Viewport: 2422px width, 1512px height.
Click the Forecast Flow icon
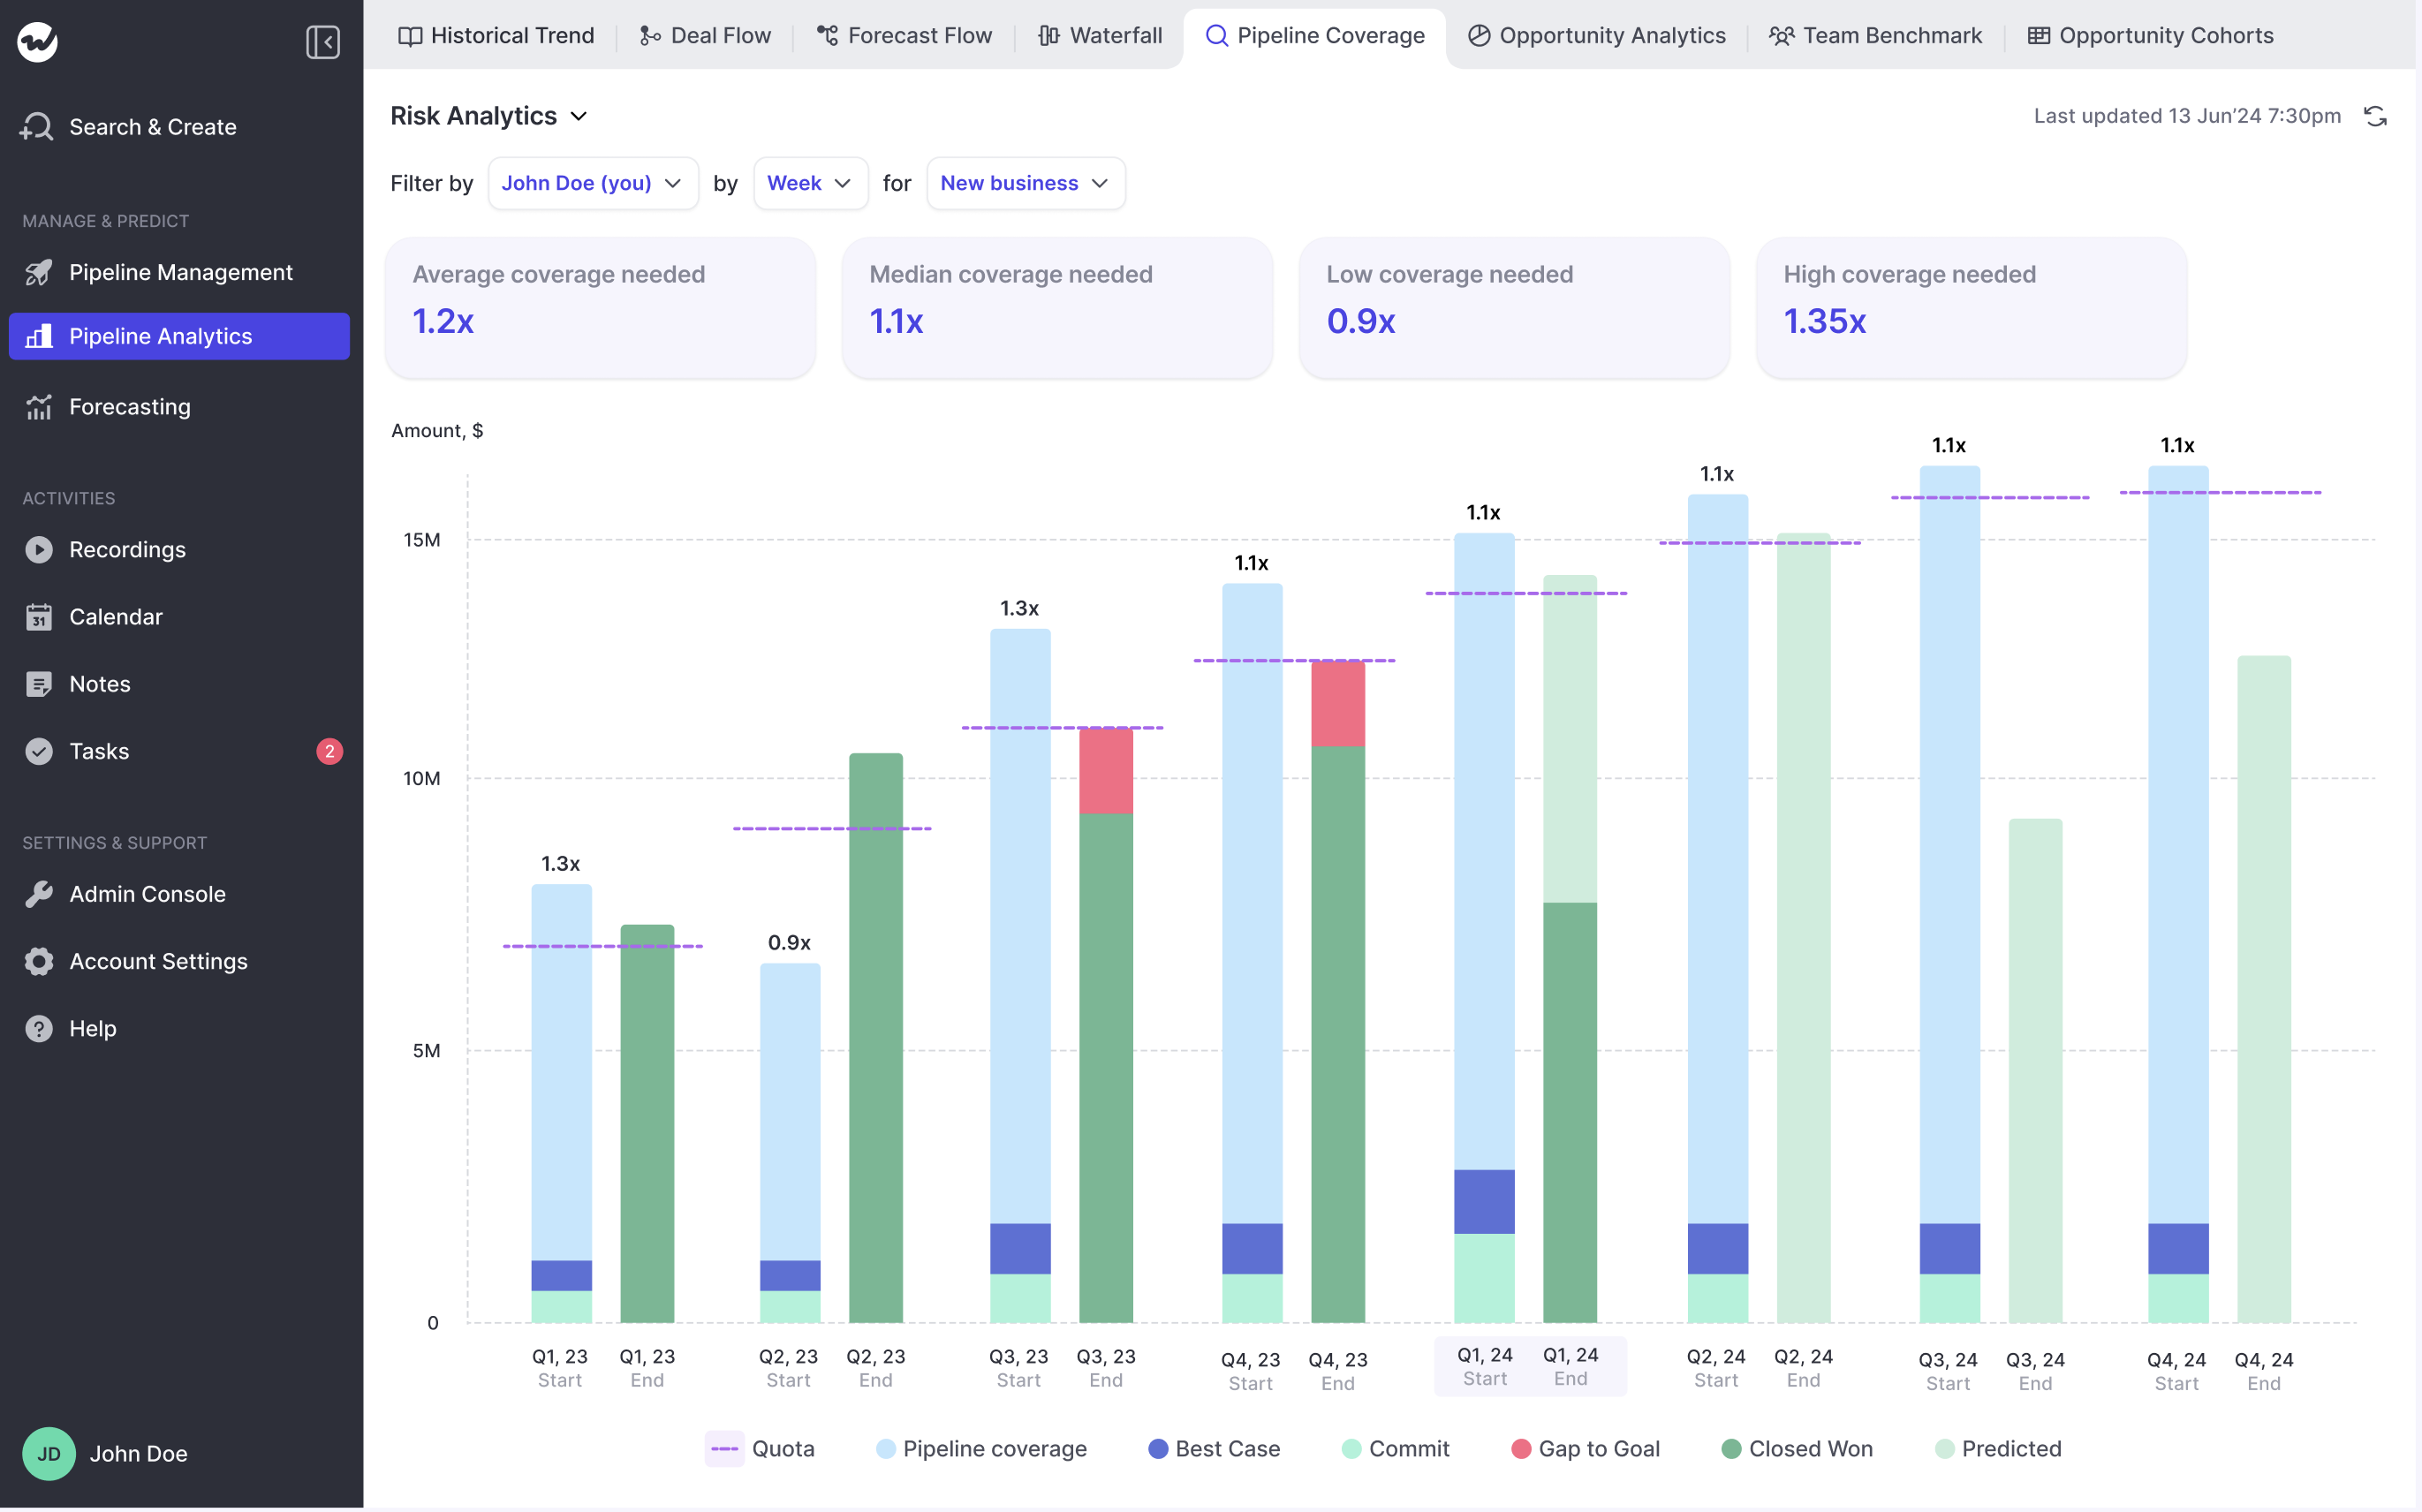(x=827, y=36)
